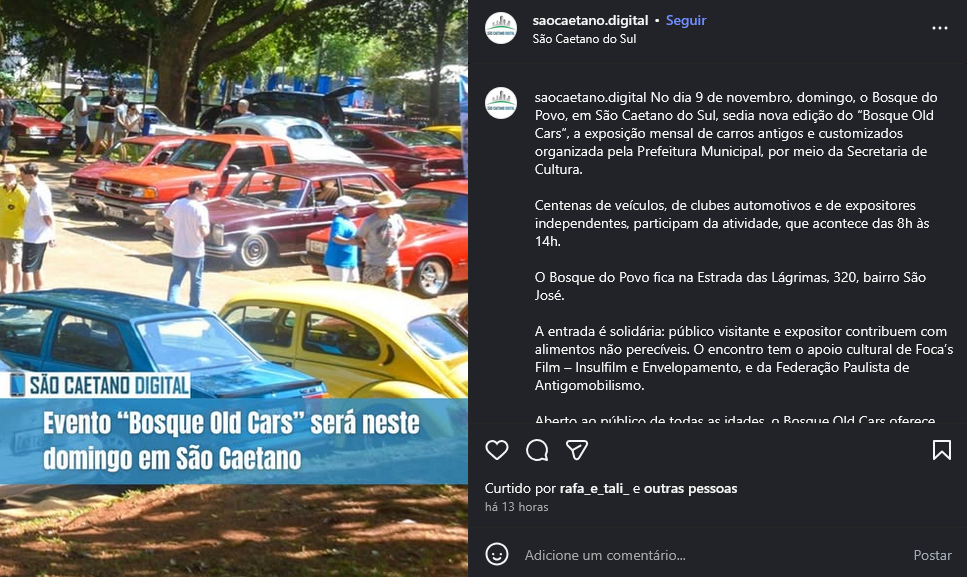Viewport: 967px width, 577px height.
Task: Share the post using the paper plane icon
Action: coord(577,450)
